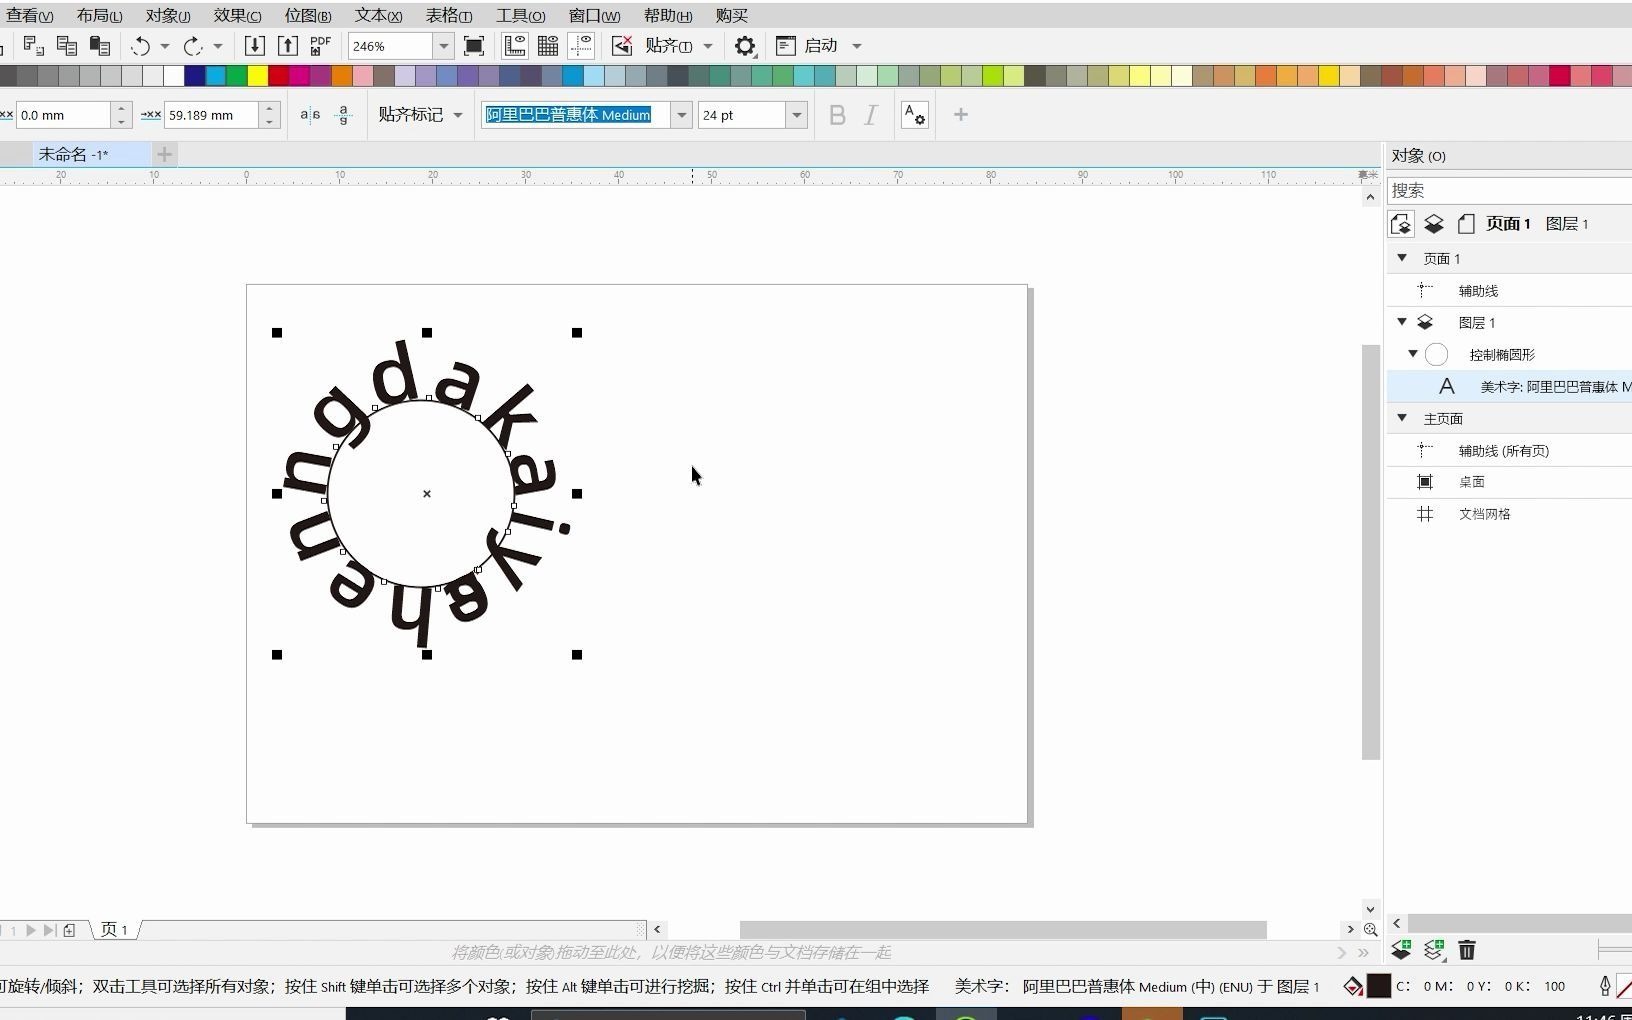This screenshot has width=1632, height=1020.
Task: Collapse the 主页面 master page node
Action: coord(1402,418)
